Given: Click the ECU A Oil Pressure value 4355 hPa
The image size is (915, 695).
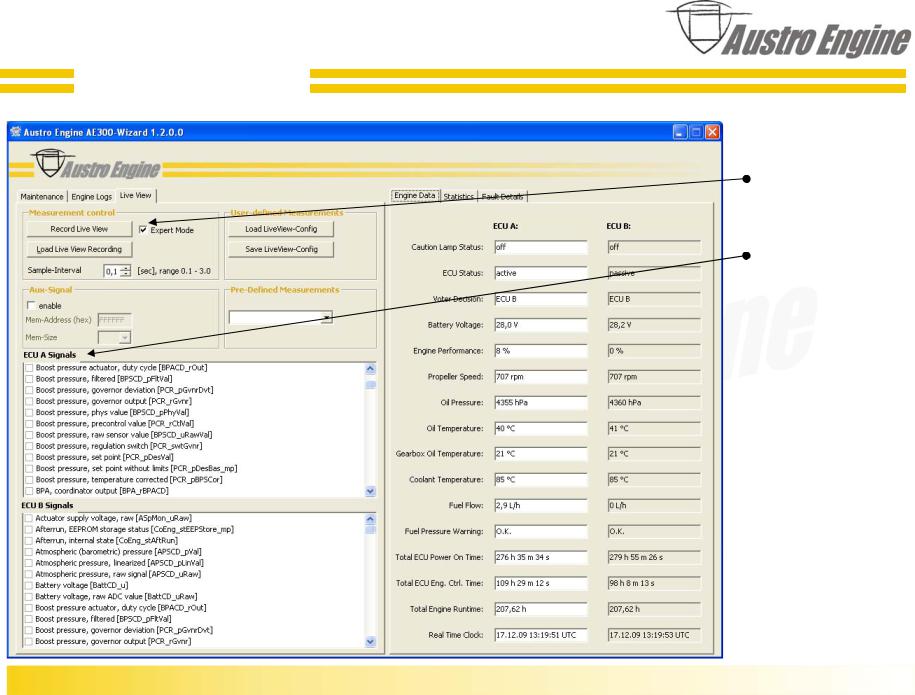Looking at the screenshot, I should pos(540,403).
